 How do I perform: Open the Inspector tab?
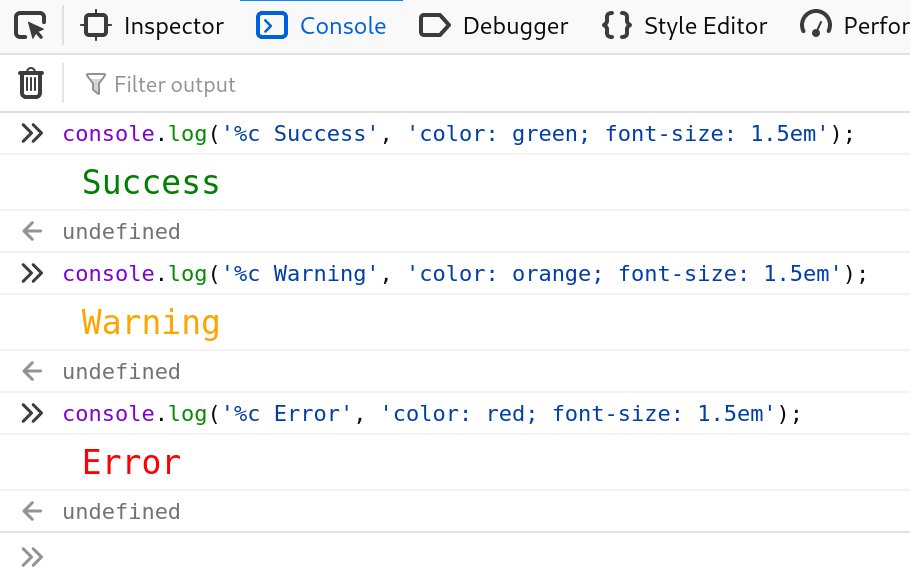point(153,26)
